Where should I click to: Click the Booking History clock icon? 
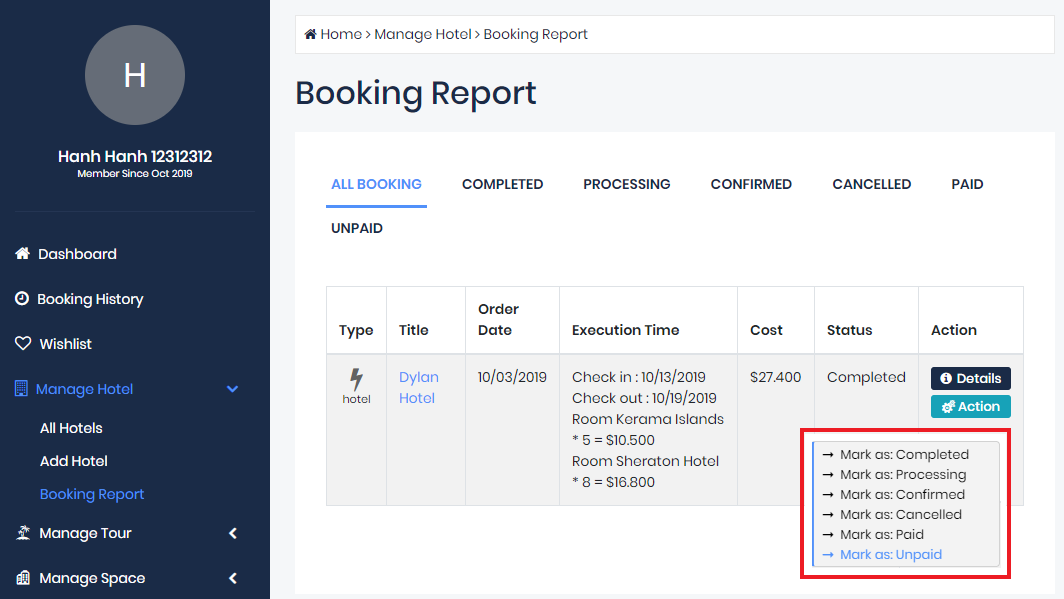tap(22, 299)
